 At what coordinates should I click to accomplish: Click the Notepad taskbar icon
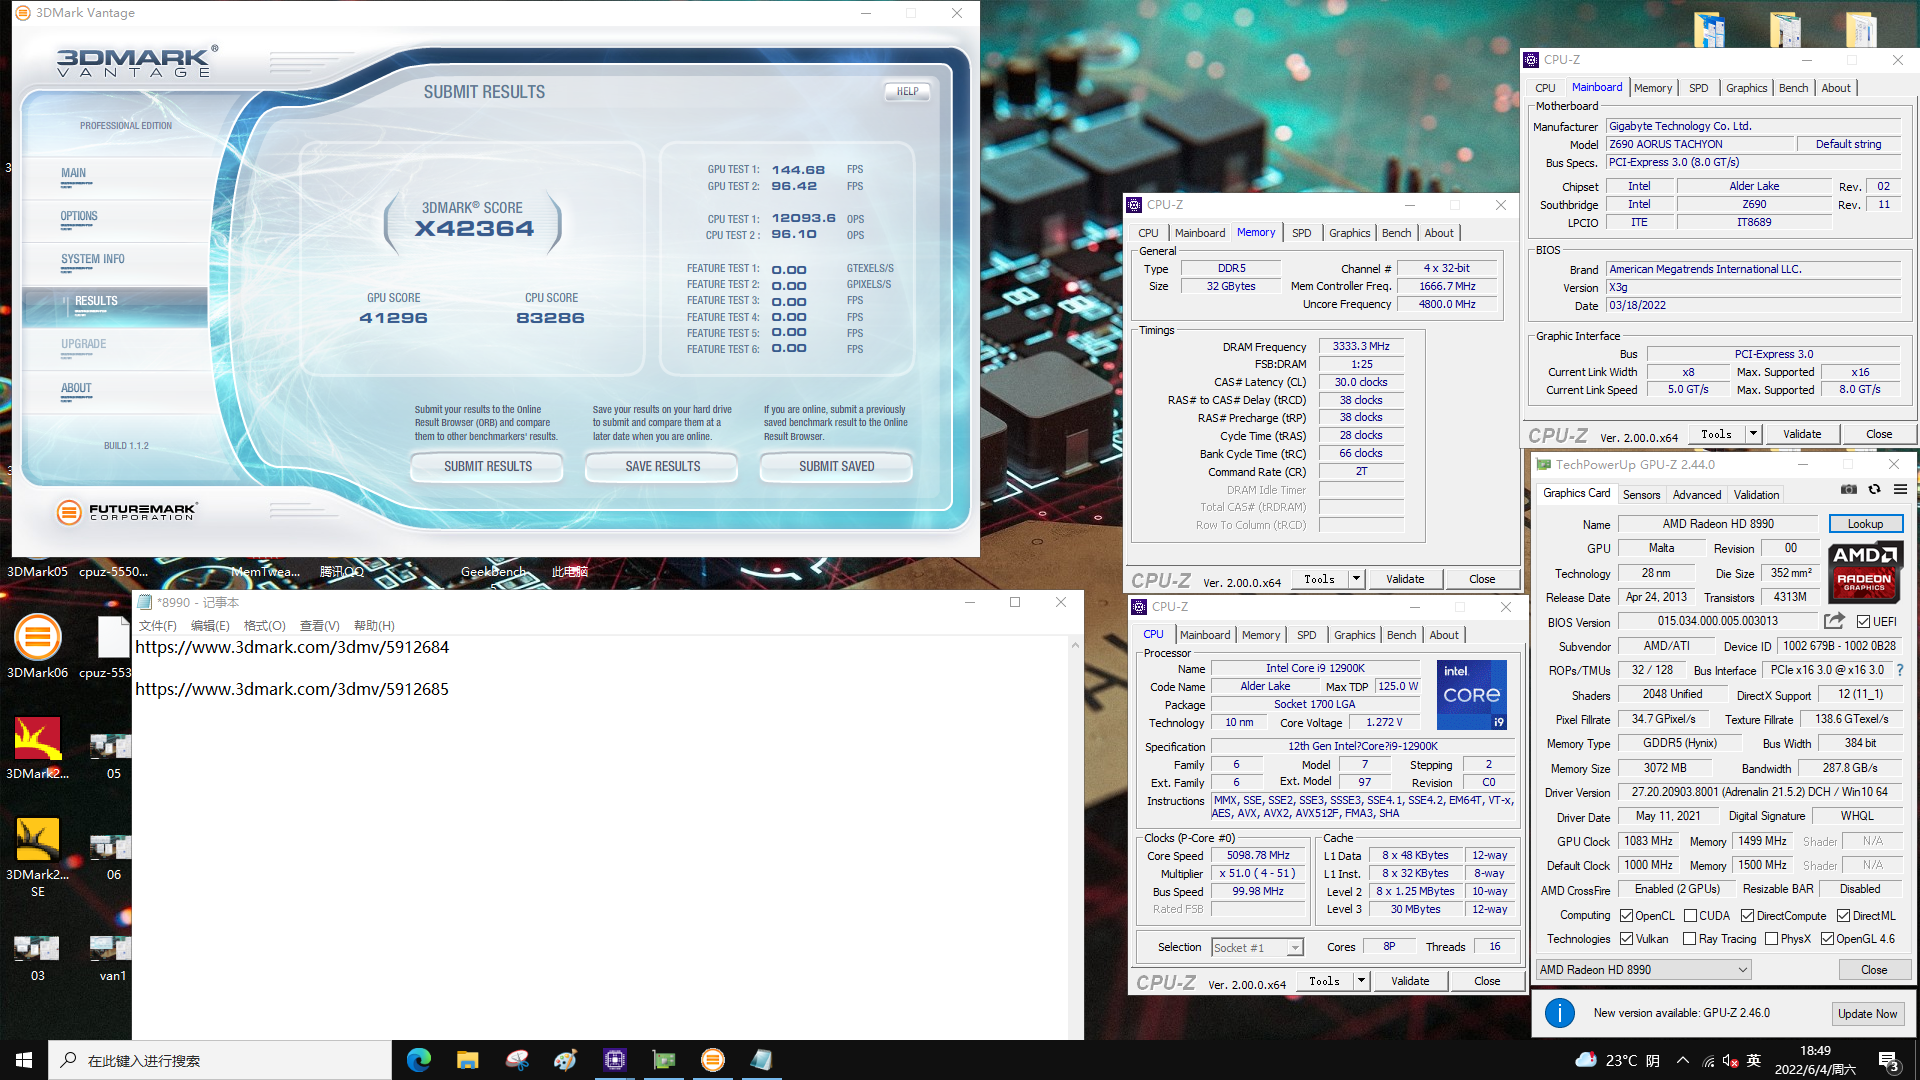762,1060
